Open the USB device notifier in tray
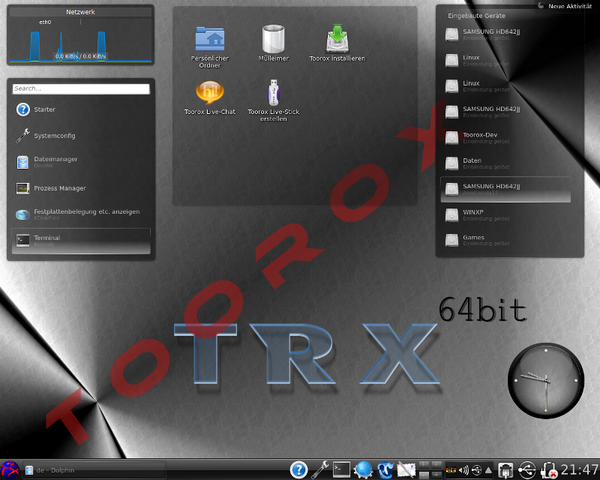The height and width of the screenshot is (480, 600). [x=476, y=470]
